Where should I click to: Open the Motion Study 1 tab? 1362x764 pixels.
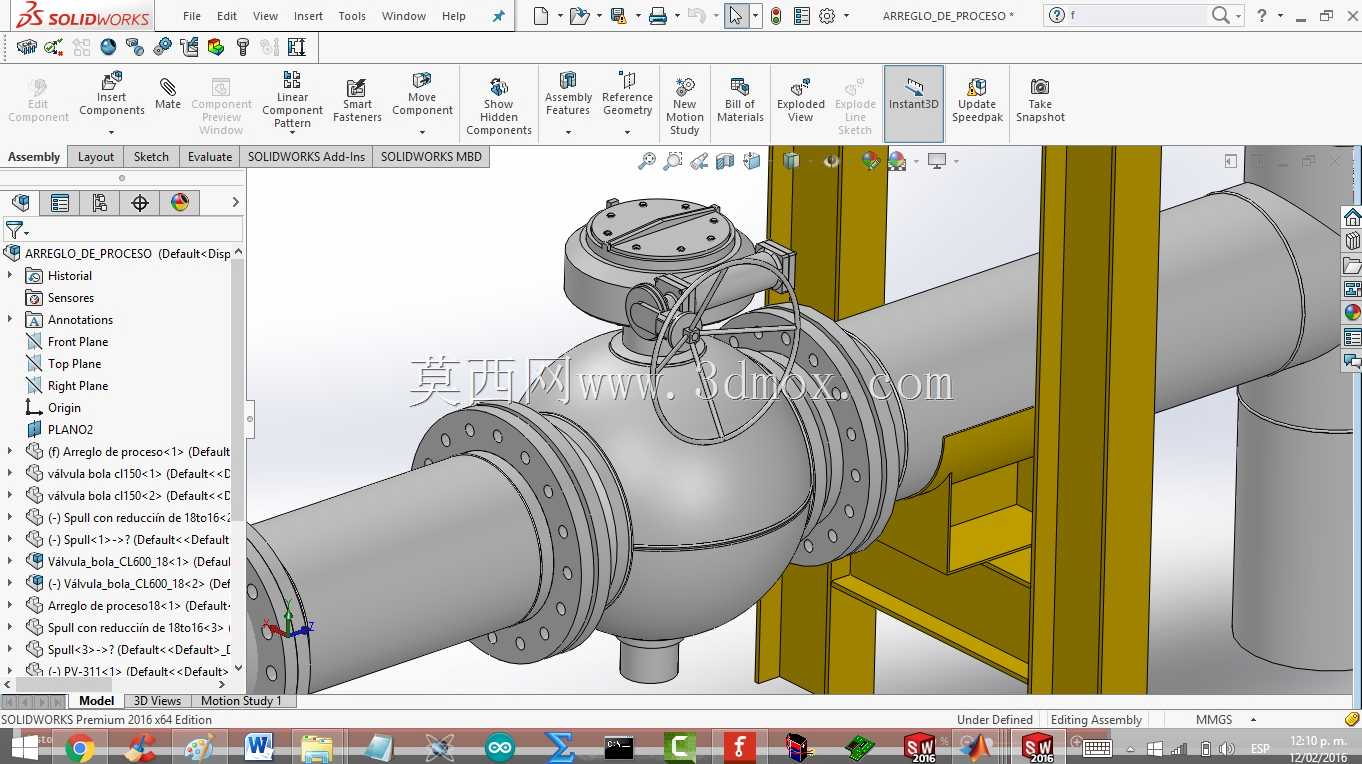[x=242, y=701]
